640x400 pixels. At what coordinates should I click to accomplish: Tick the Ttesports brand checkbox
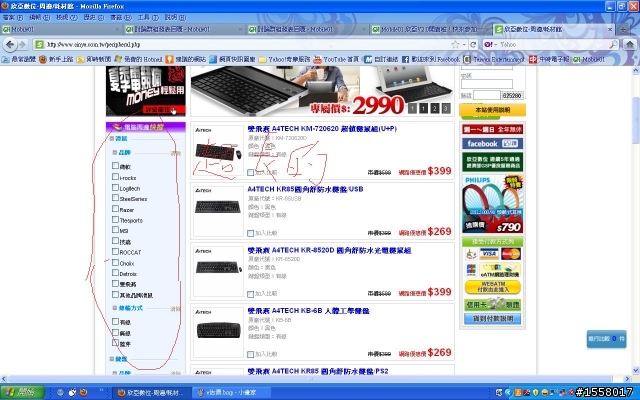pyautogui.click(x=116, y=219)
